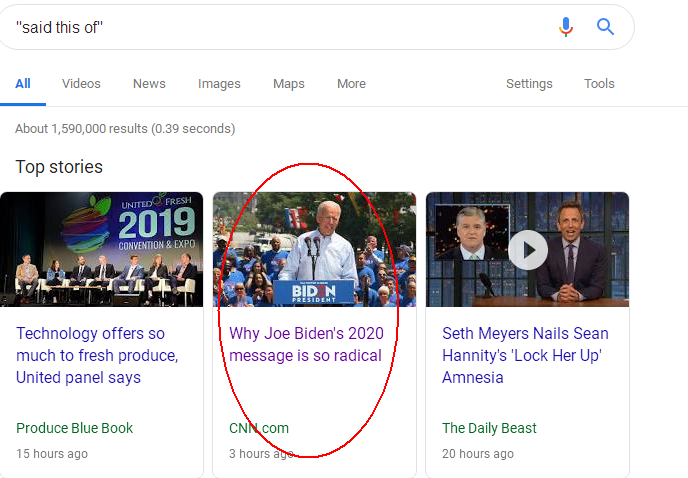
Task: Click the '15 hours ago' timestamp
Action: [x=52, y=453]
